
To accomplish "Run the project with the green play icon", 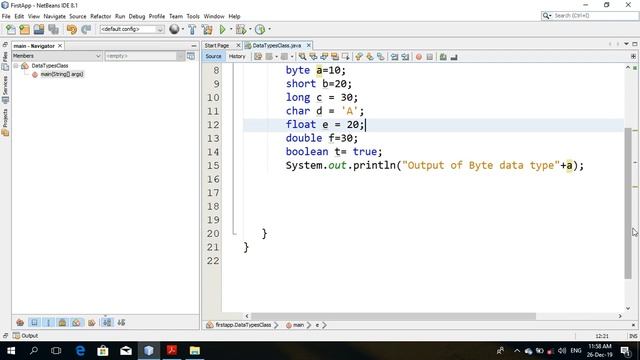I will tap(222, 29).
